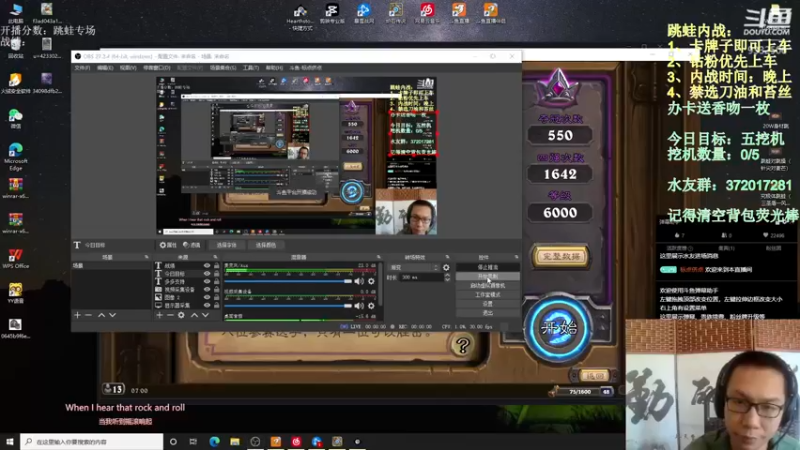Open Task View from taskbar
Image resolution: width=800 pixels, height=450 pixels.
coord(193,441)
